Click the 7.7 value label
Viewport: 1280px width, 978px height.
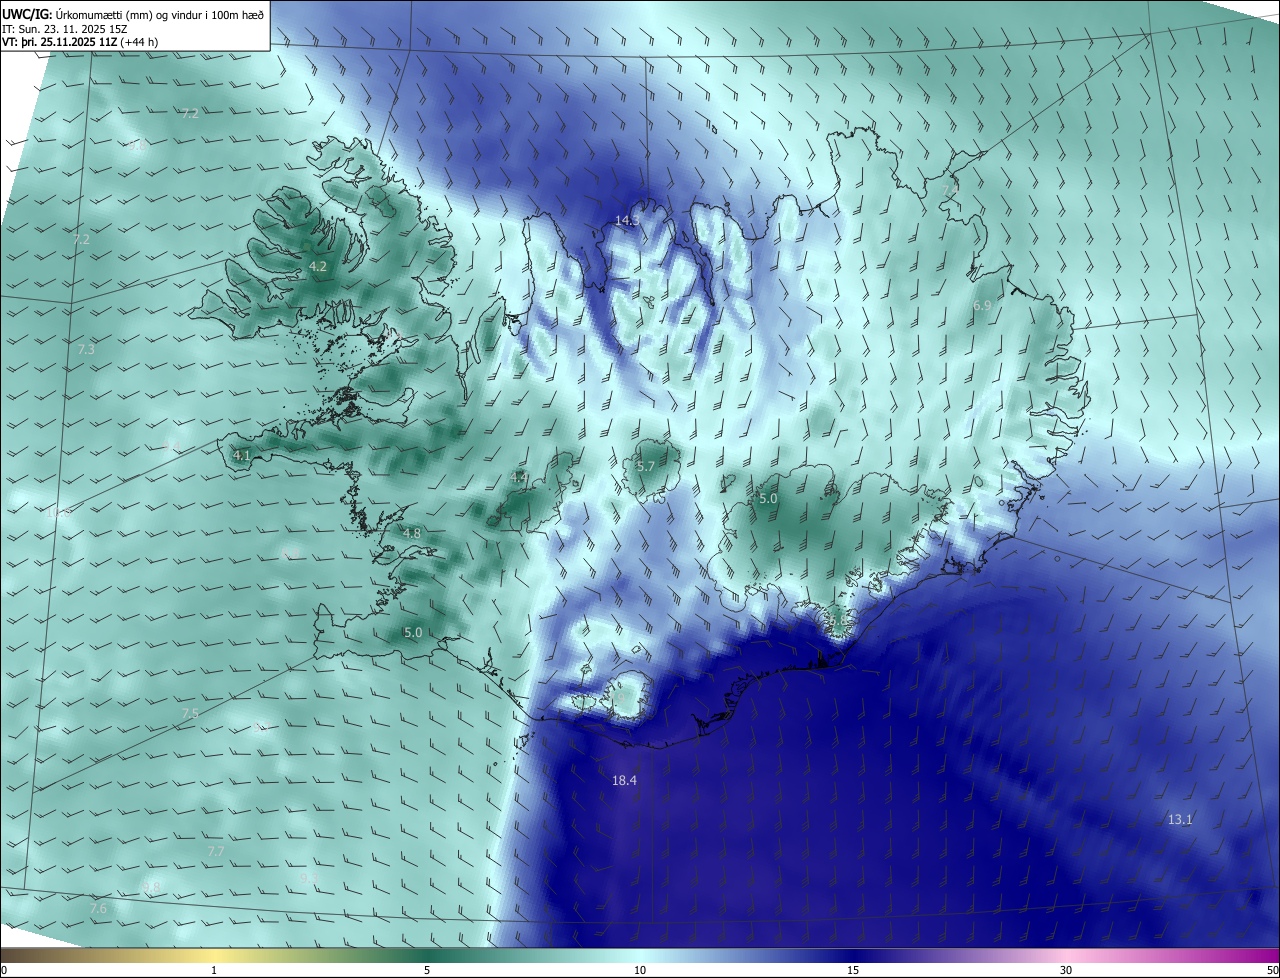[216, 850]
